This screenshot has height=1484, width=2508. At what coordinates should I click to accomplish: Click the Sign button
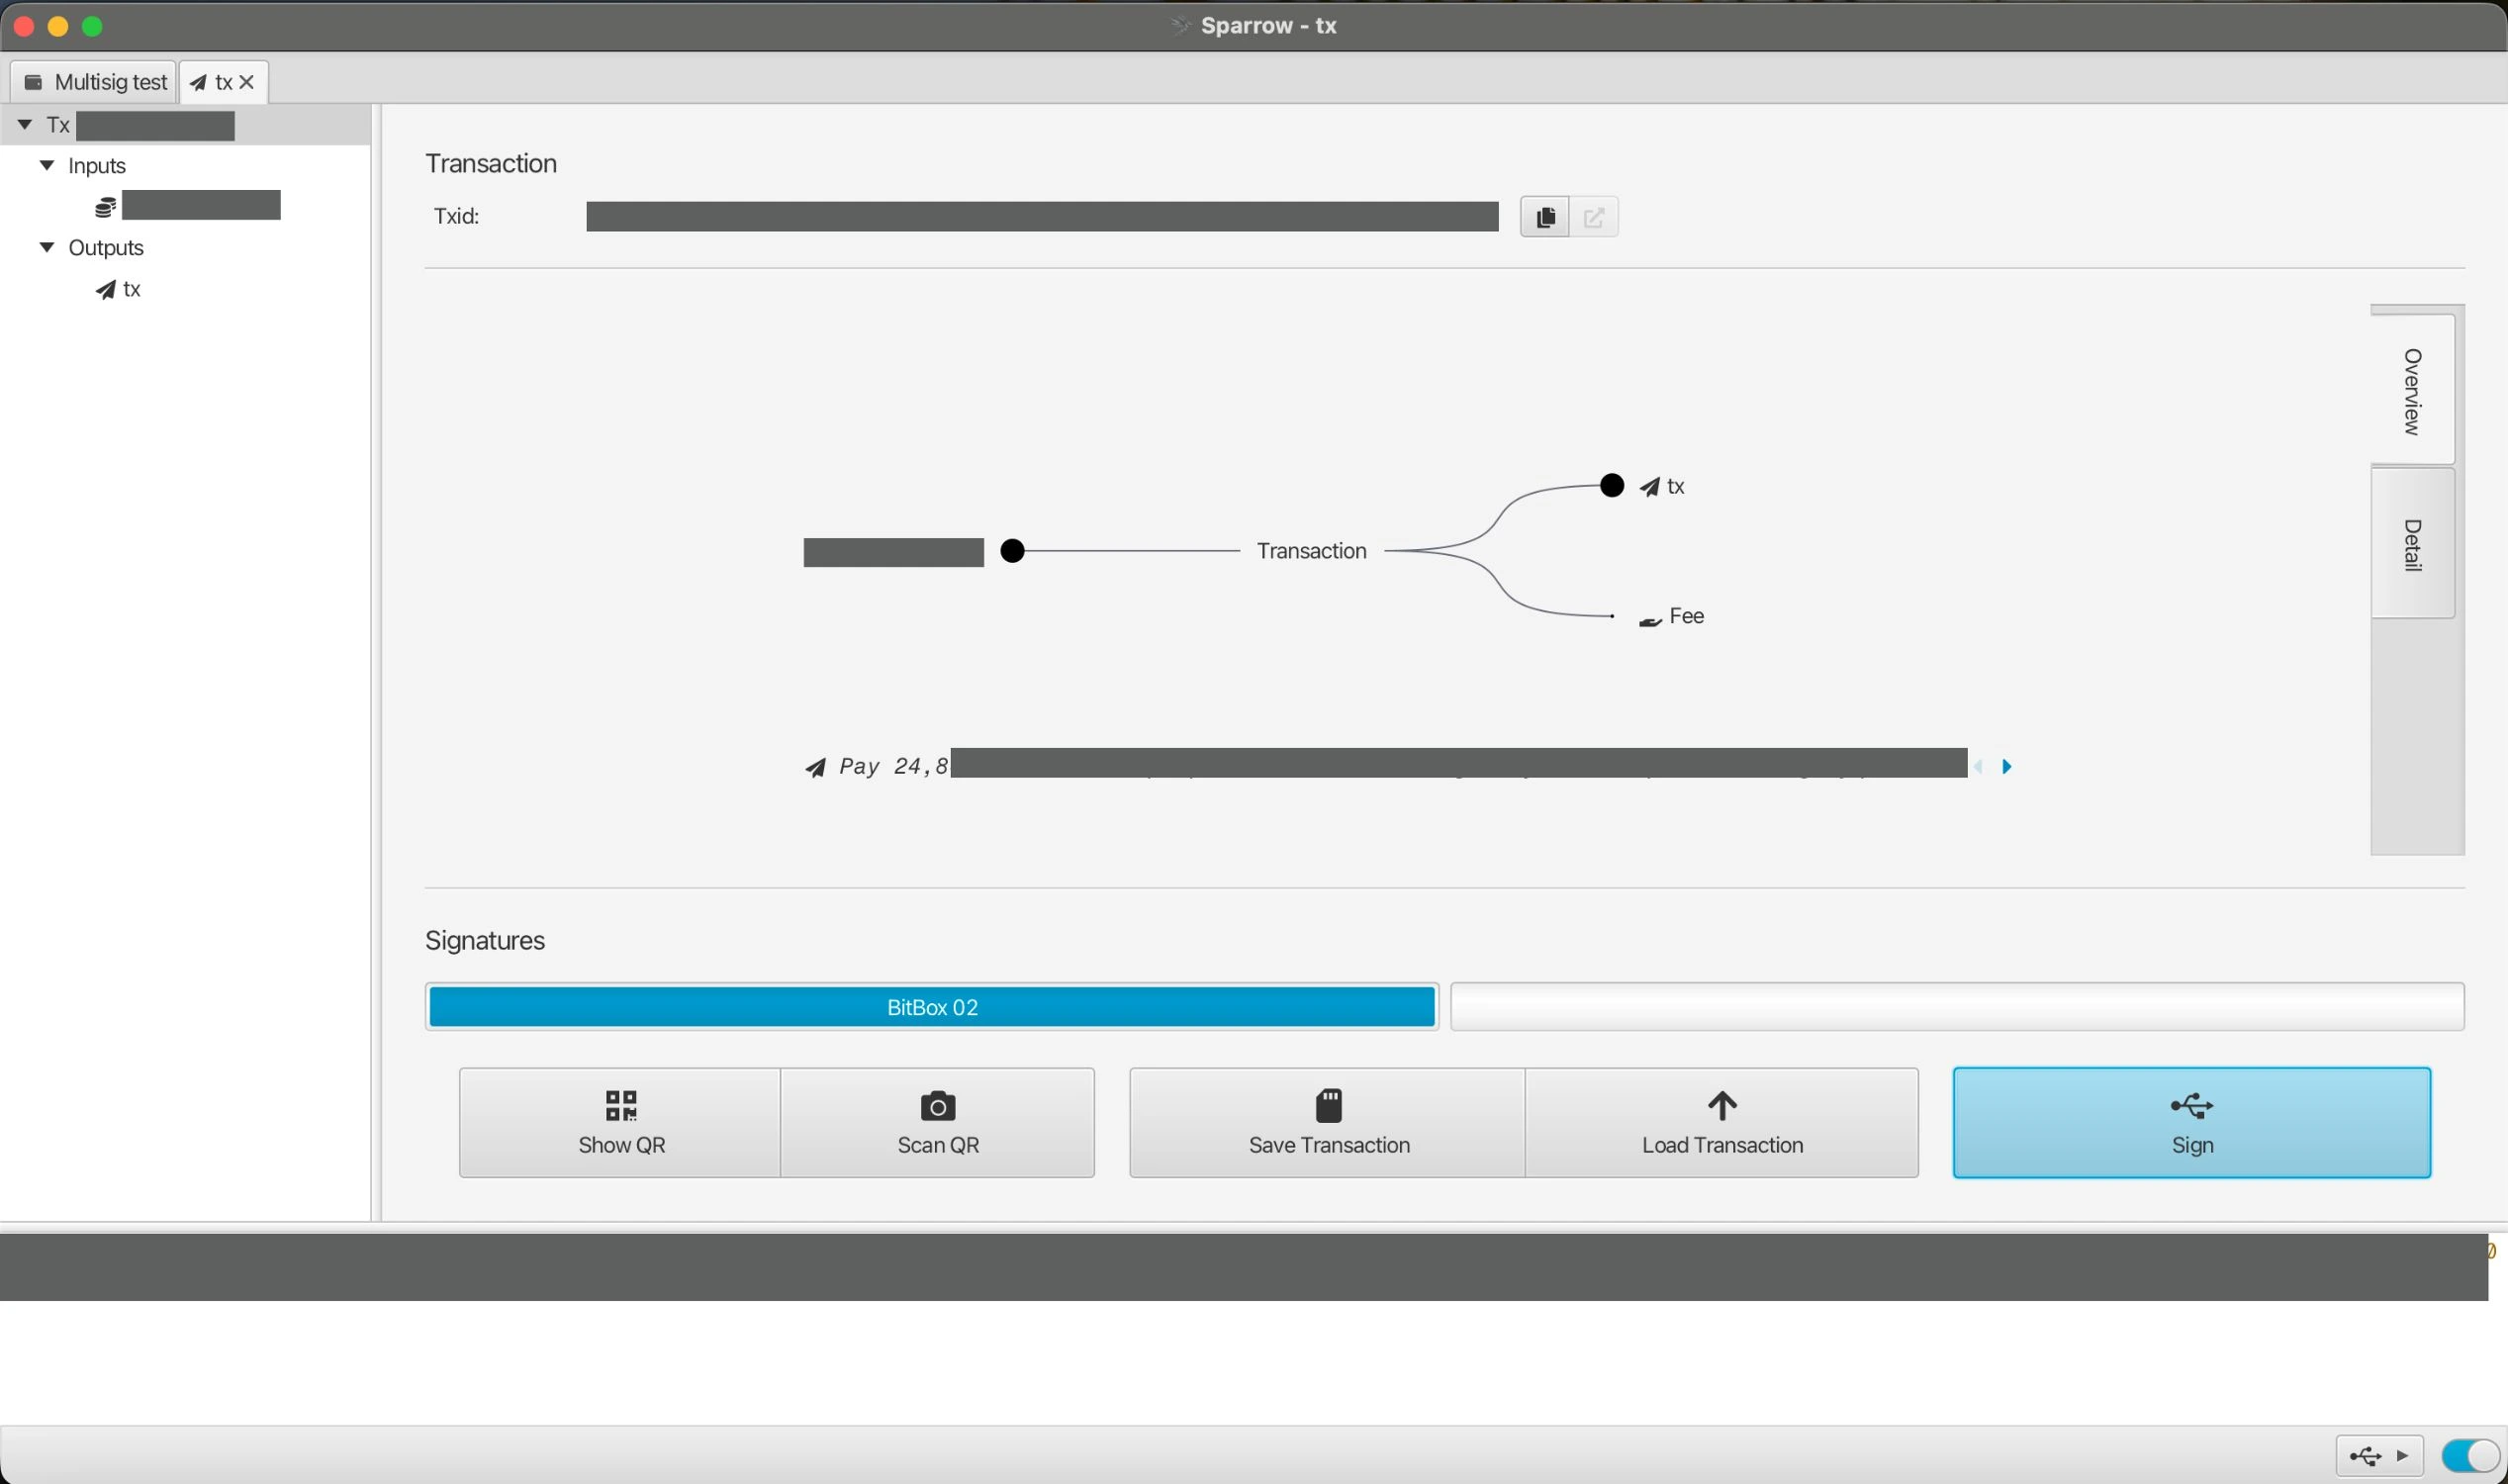[x=2190, y=1122]
